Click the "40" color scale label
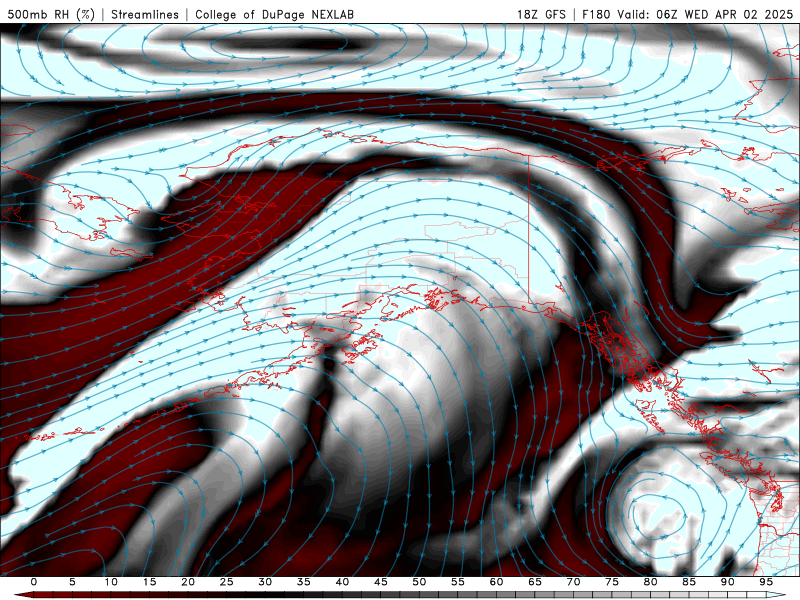This screenshot has width=800, height=600. [x=342, y=582]
